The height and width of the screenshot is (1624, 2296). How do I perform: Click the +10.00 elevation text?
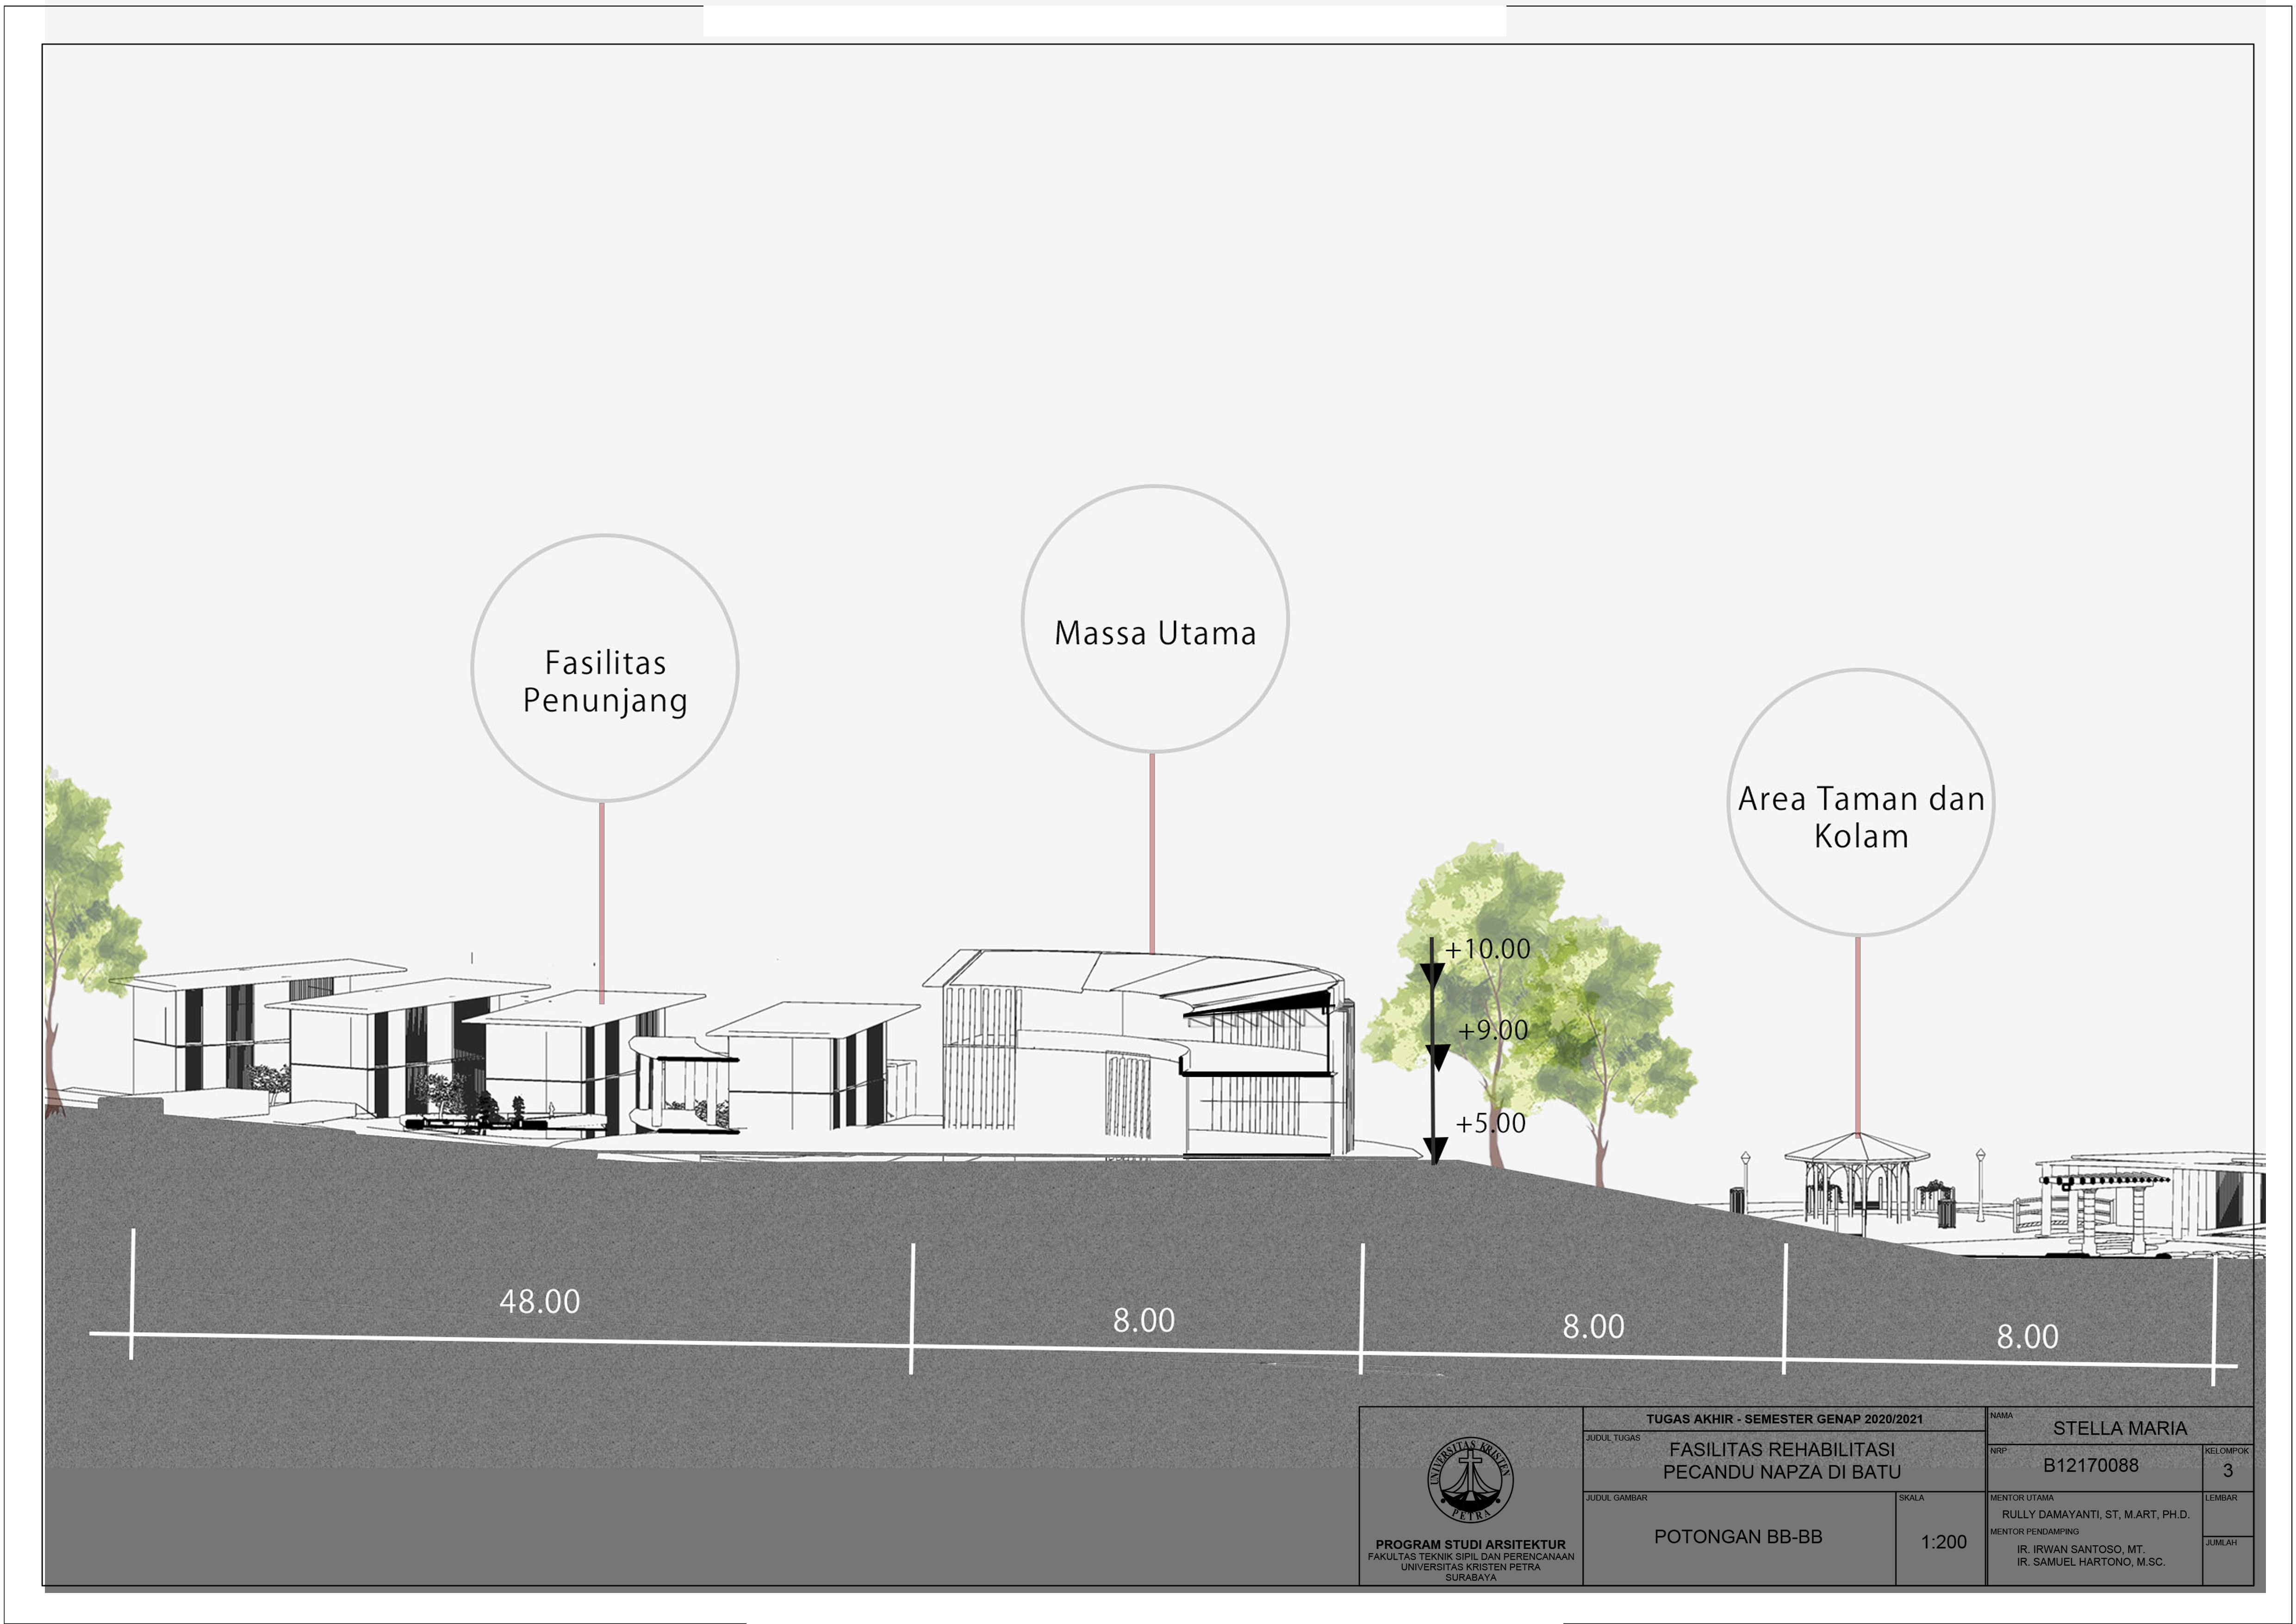(x=1488, y=949)
